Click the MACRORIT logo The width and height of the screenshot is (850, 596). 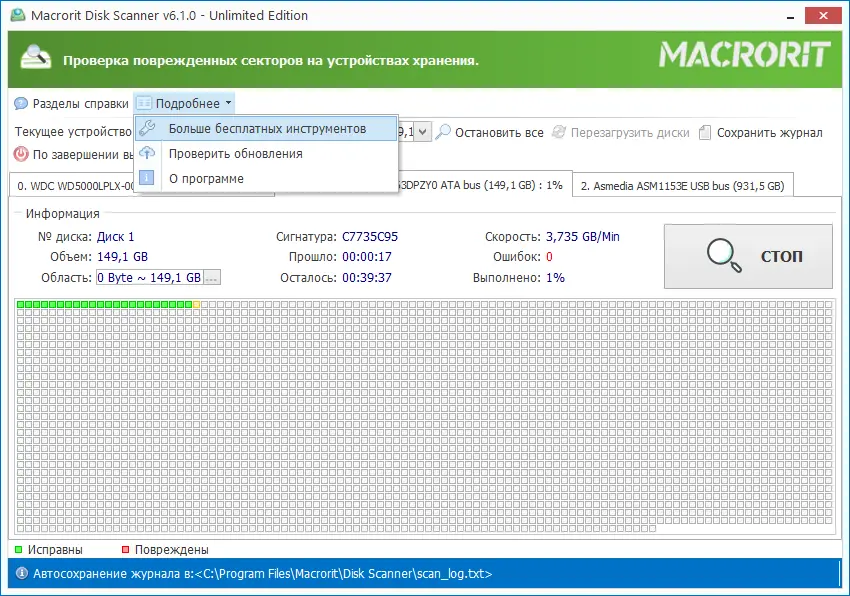pos(744,54)
